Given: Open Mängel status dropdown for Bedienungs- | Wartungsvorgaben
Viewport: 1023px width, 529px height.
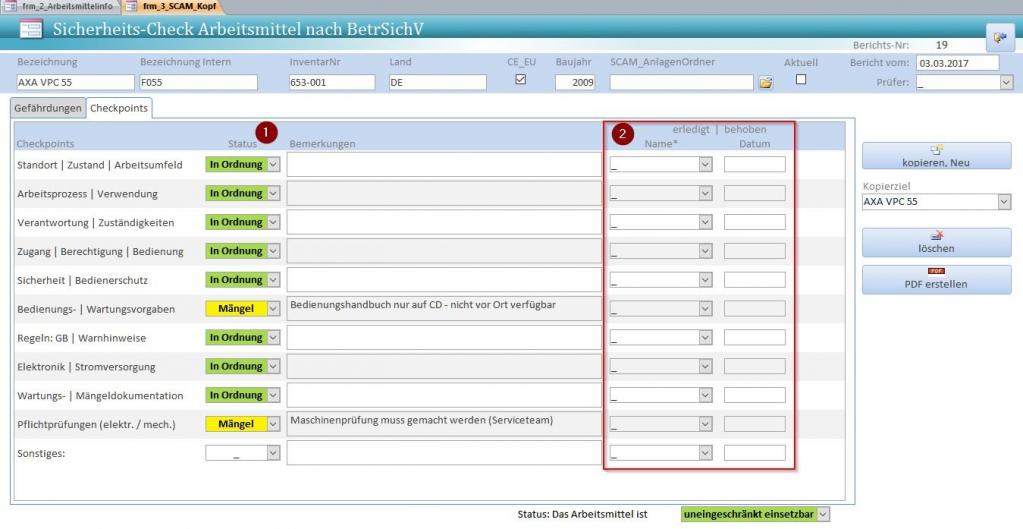Looking at the screenshot, I should [273, 309].
